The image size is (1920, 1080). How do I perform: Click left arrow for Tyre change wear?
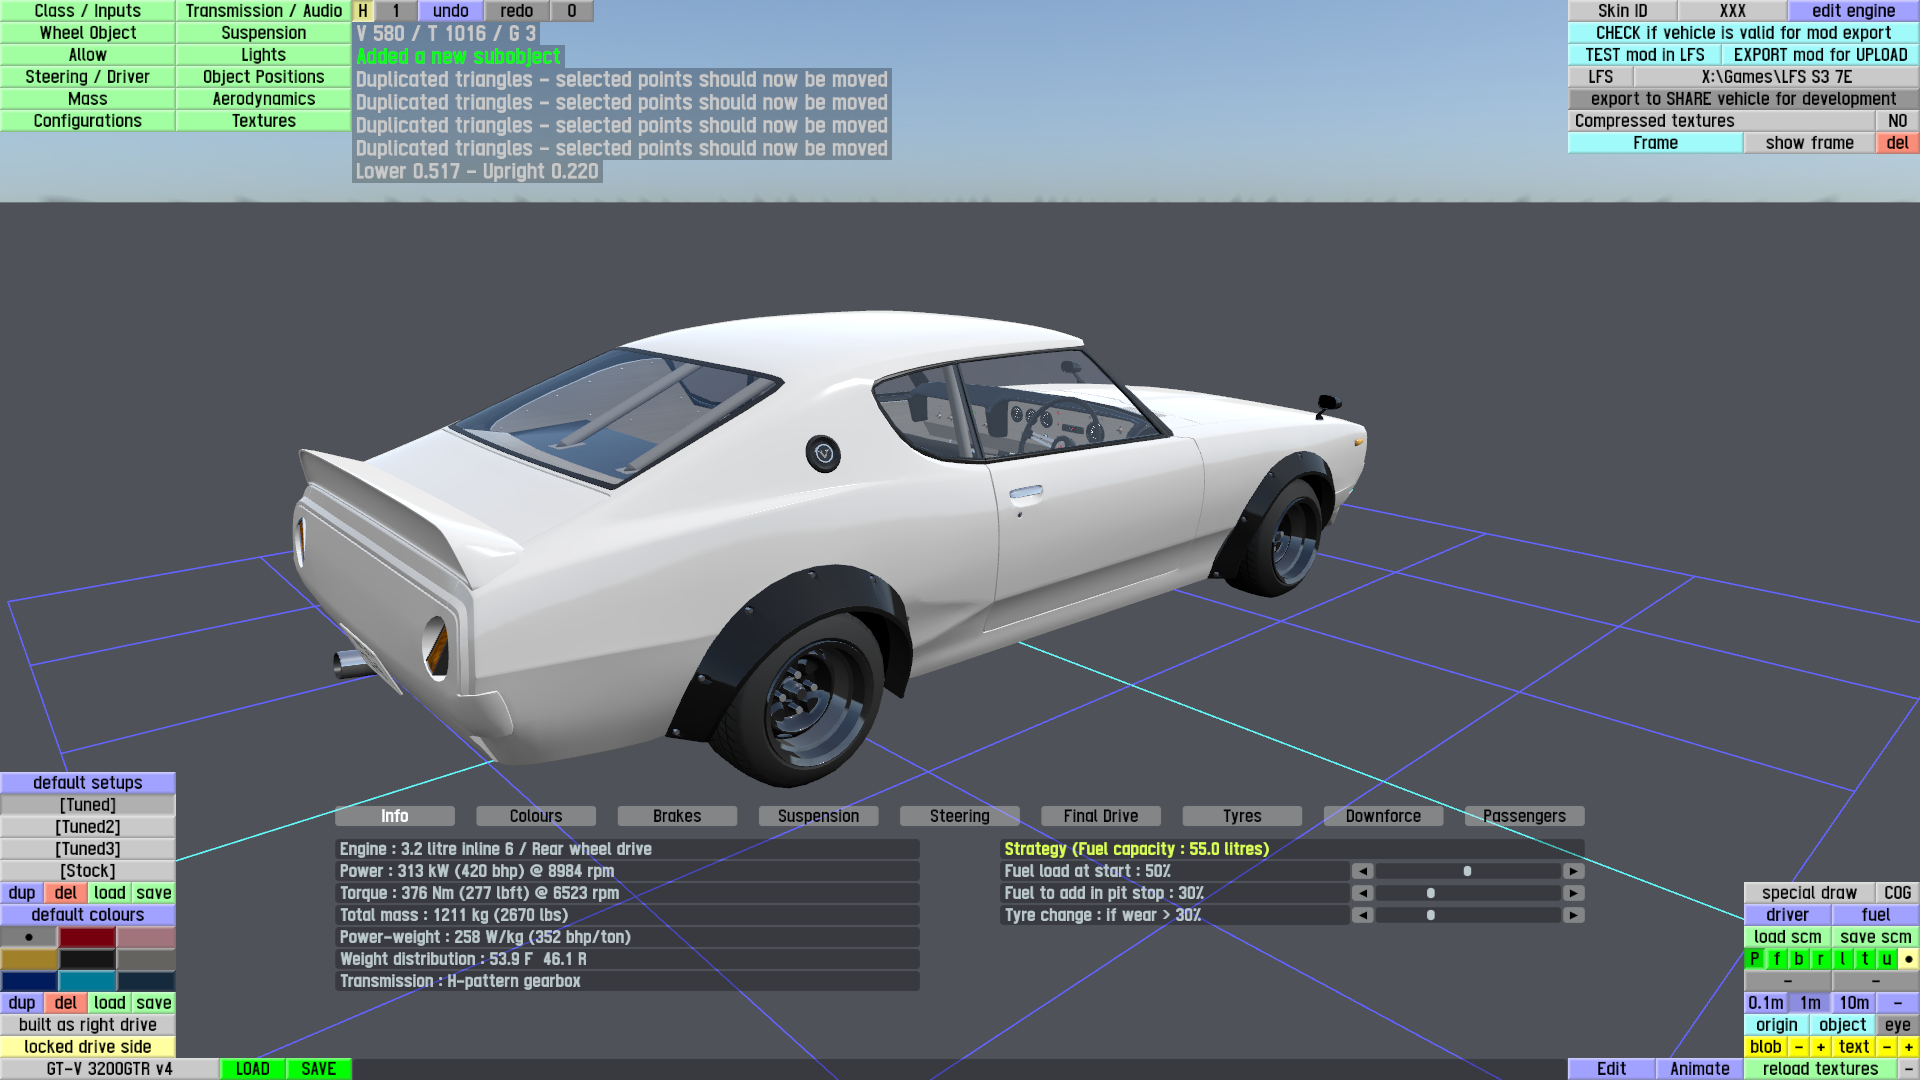(1362, 915)
